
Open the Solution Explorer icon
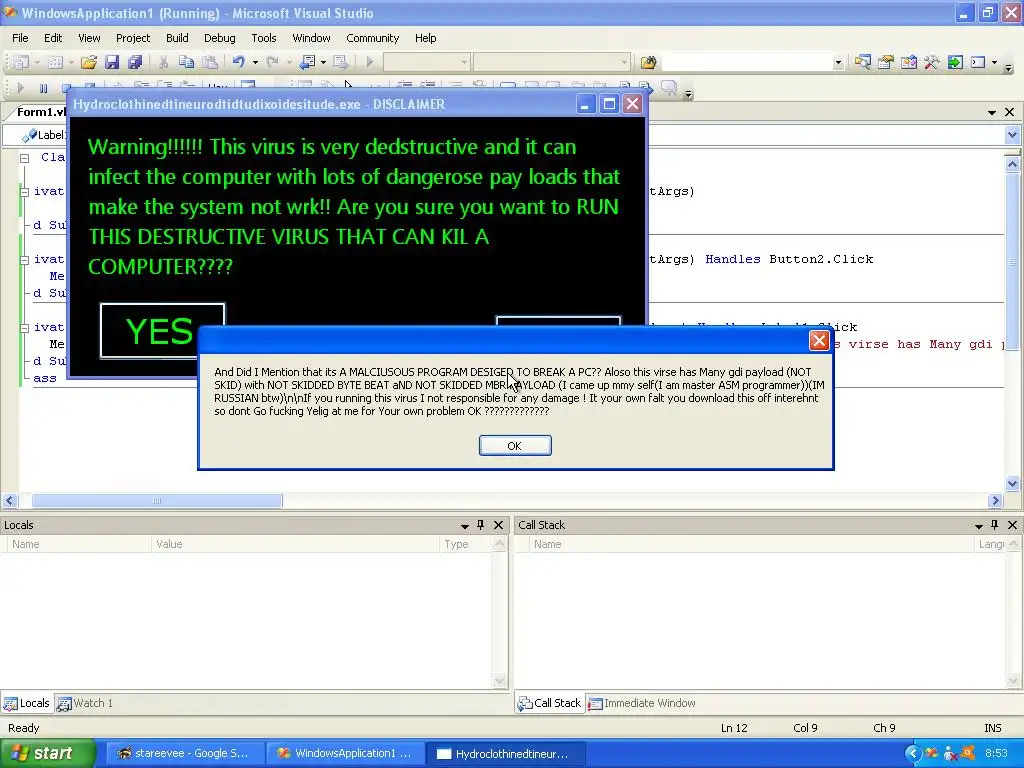pyautogui.click(x=862, y=62)
